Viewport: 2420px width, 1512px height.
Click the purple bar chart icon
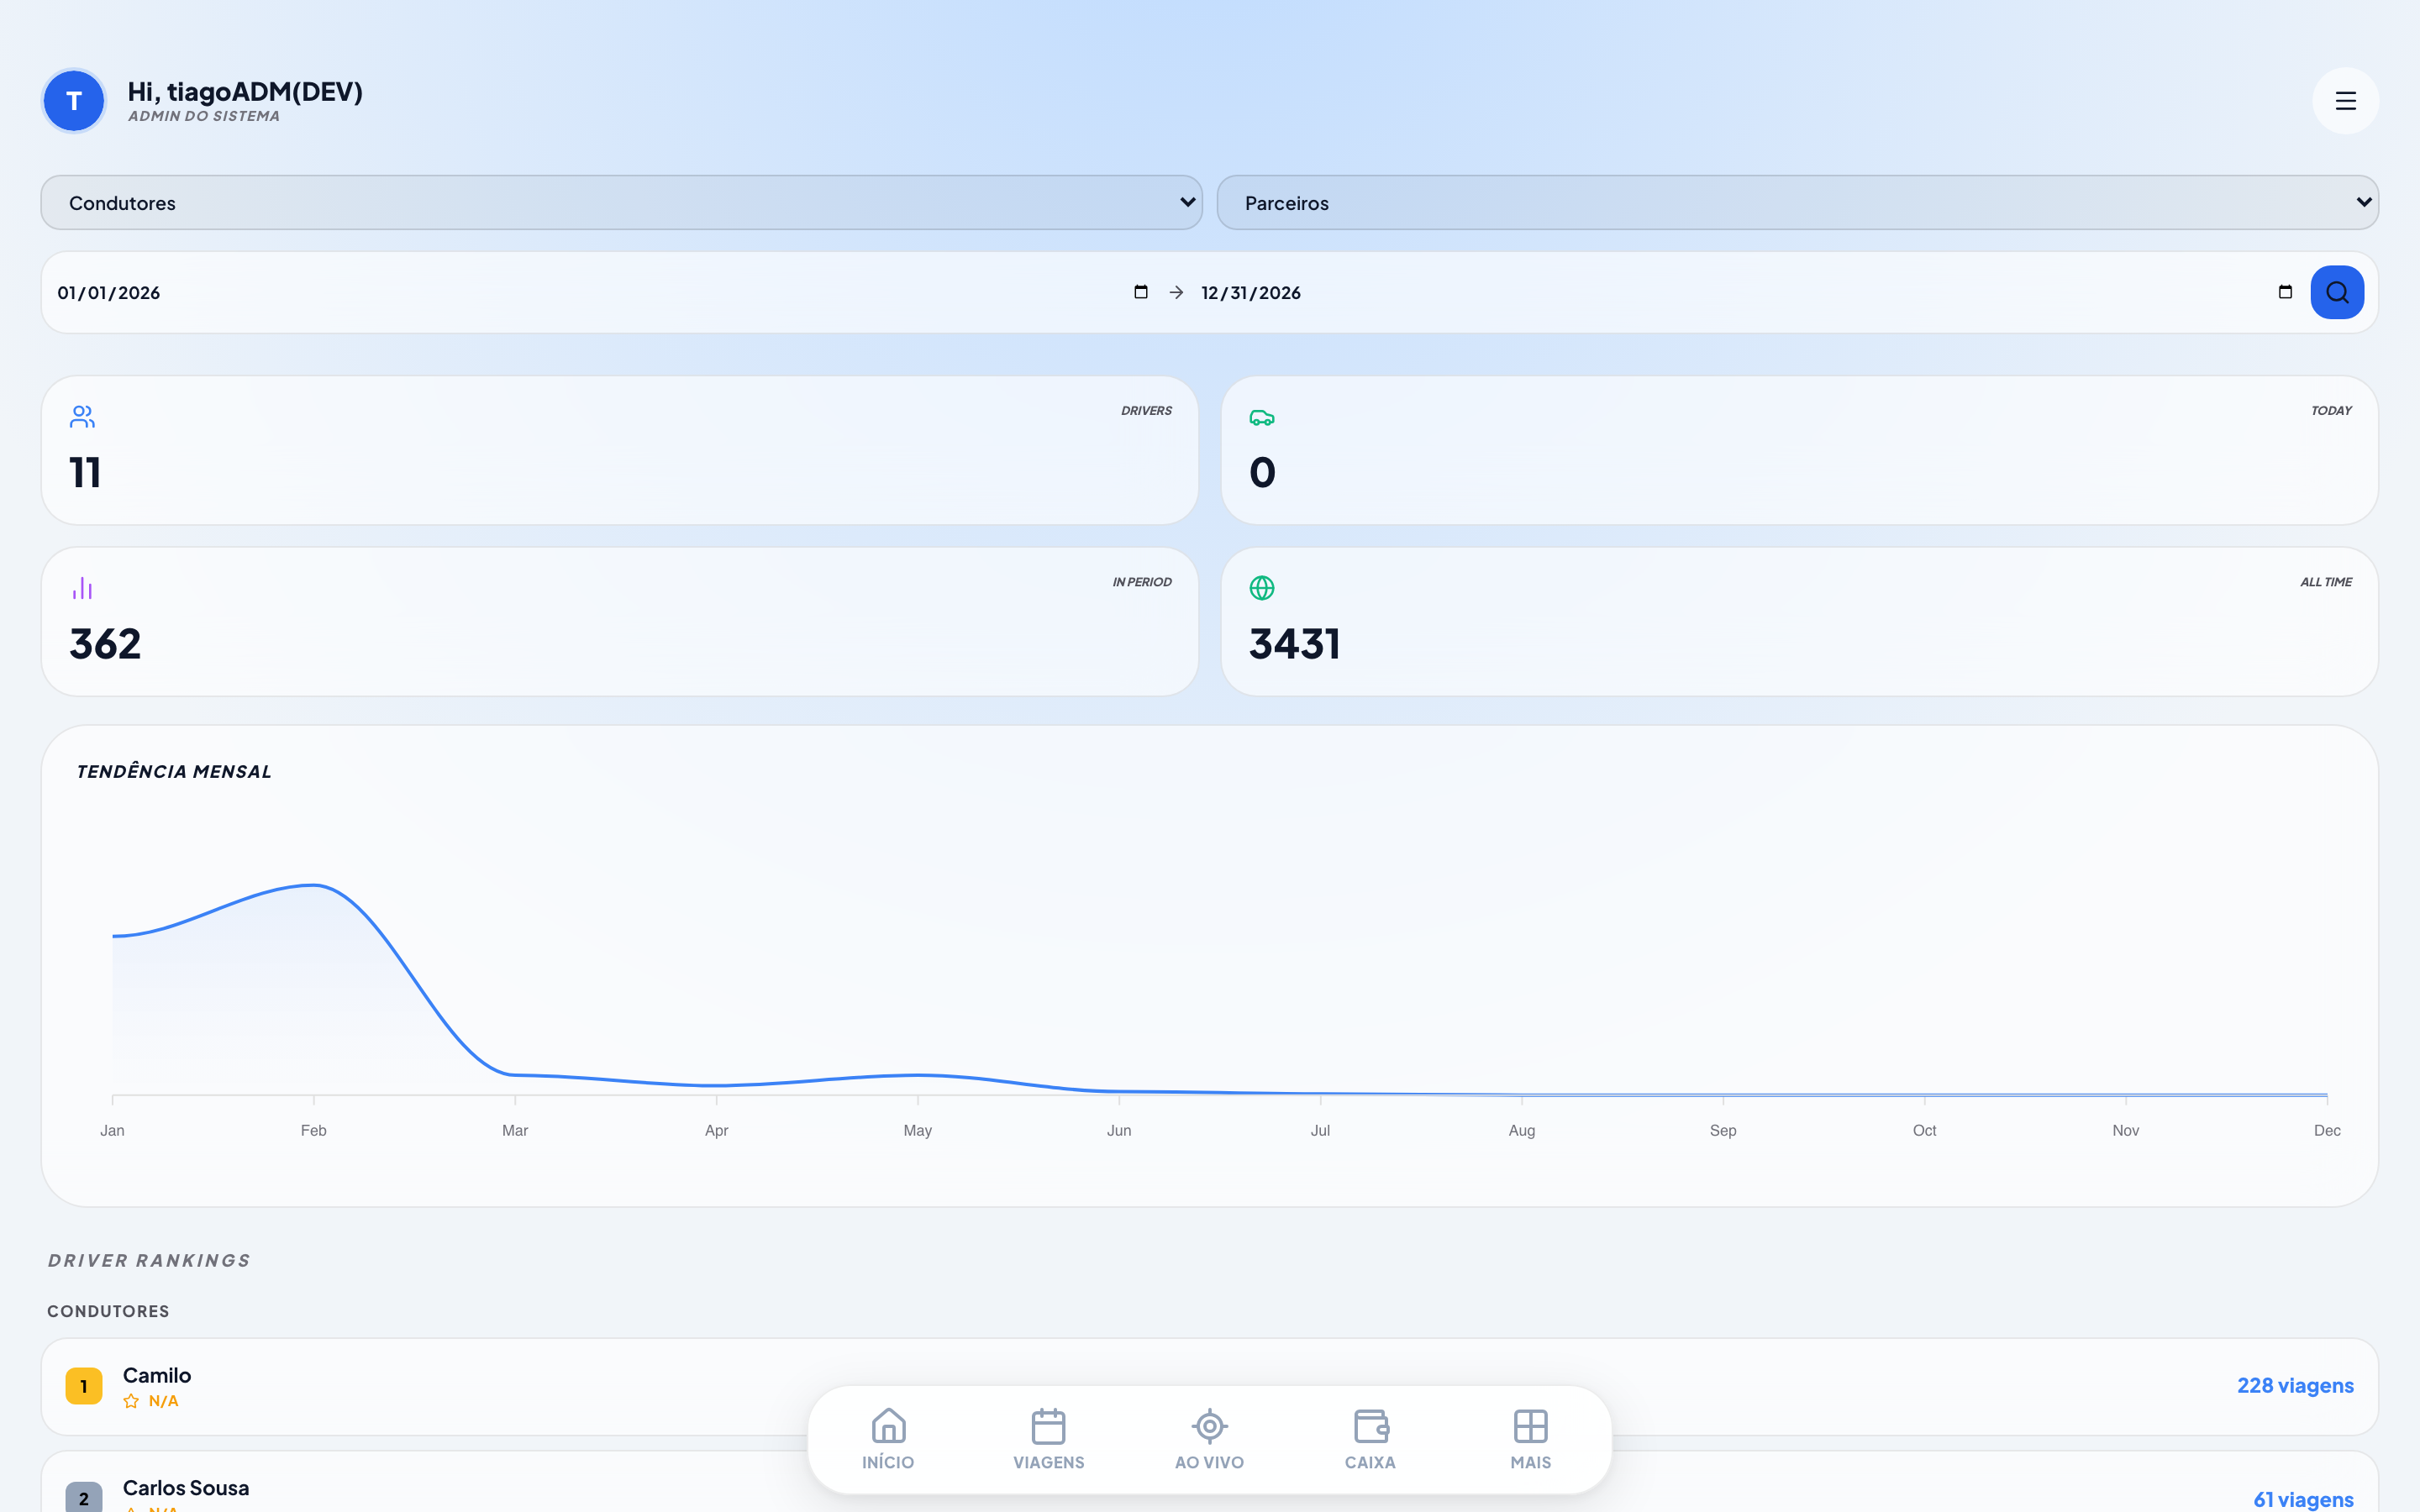(x=83, y=588)
